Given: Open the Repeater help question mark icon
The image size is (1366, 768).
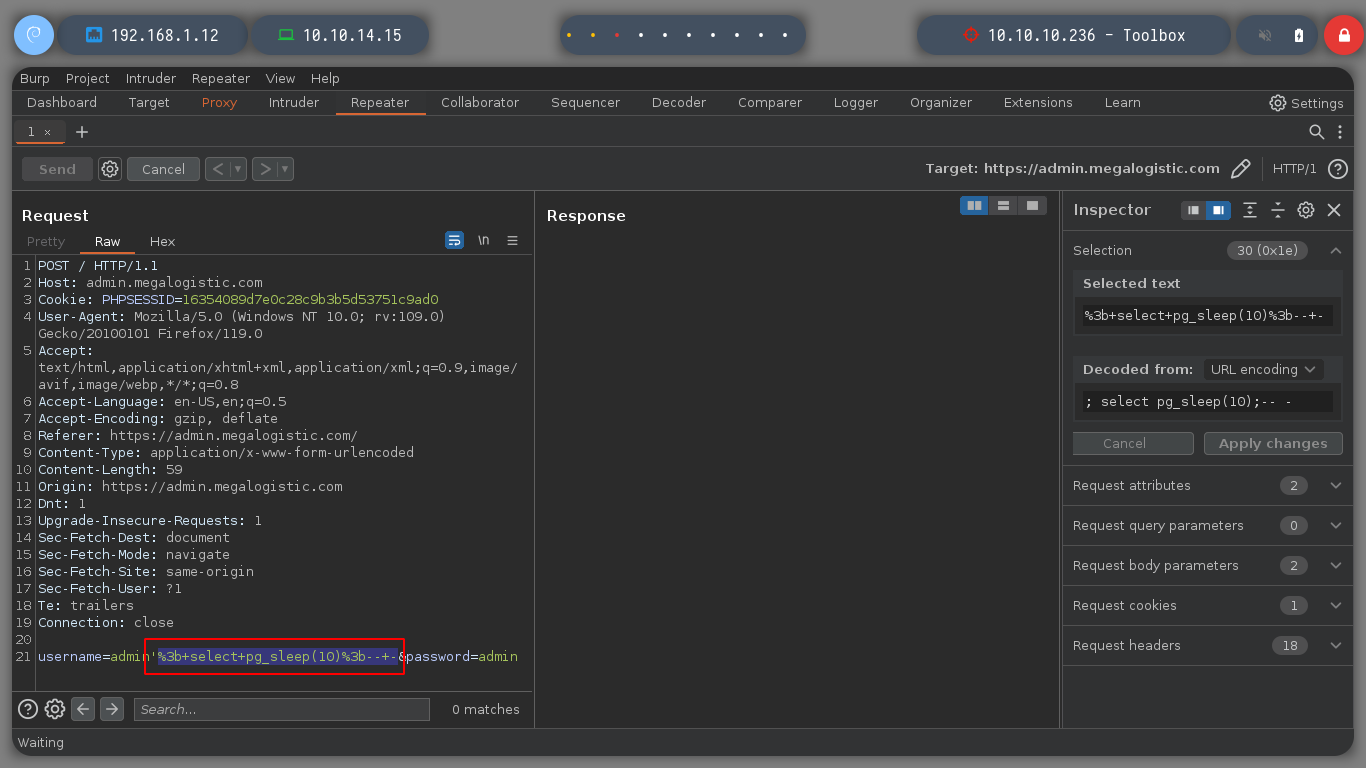Looking at the screenshot, I should (1338, 169).
